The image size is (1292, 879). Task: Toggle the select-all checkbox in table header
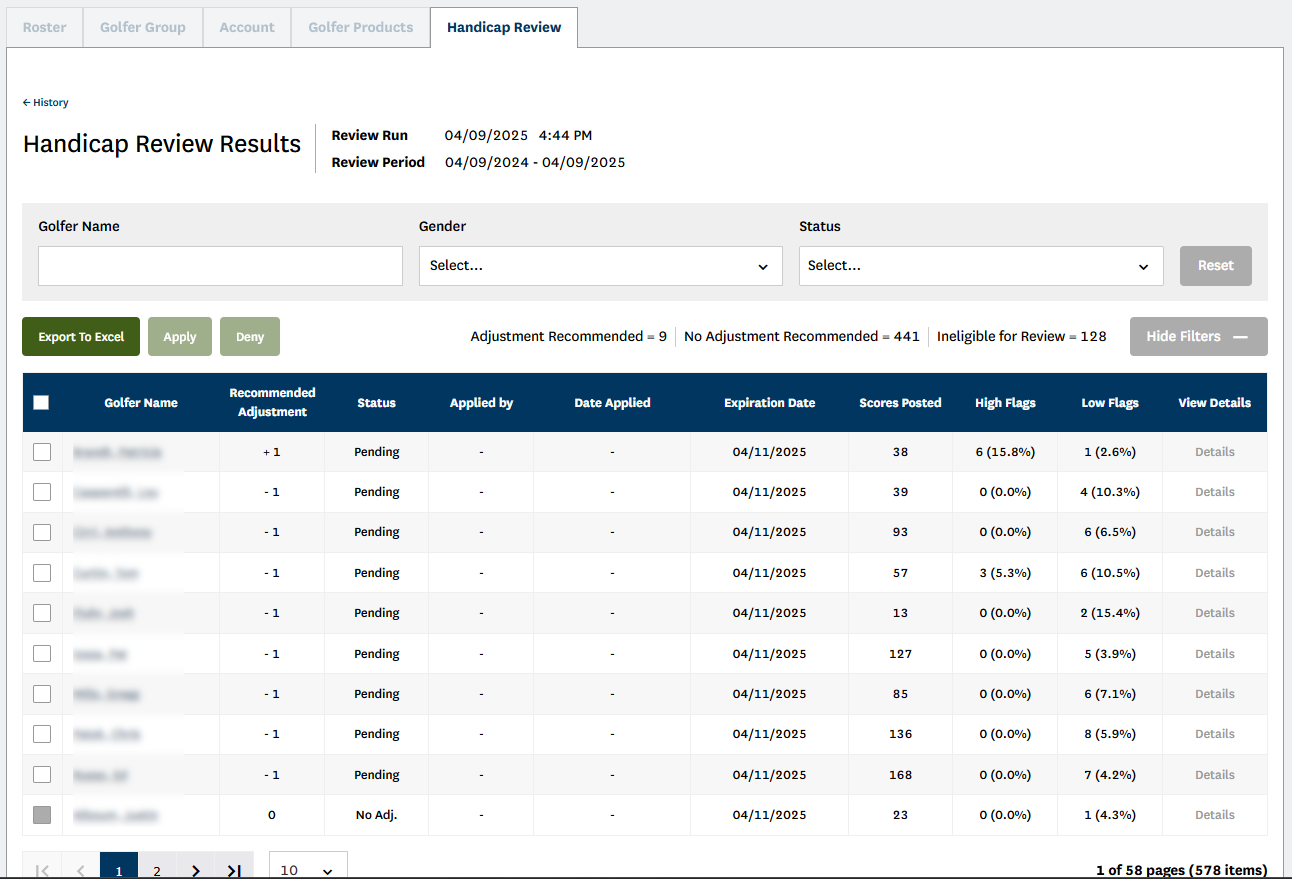point(41,403)
